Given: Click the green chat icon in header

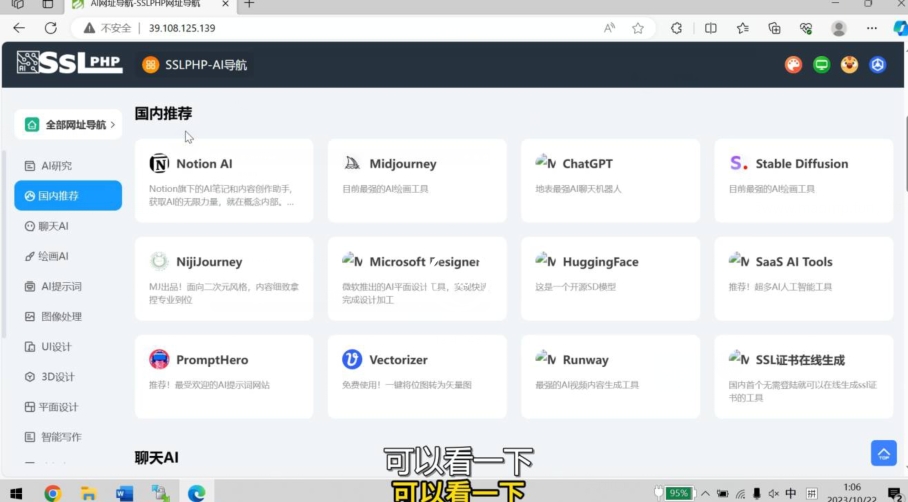Looking at the screenshot, I should click(x=821, y=65).
